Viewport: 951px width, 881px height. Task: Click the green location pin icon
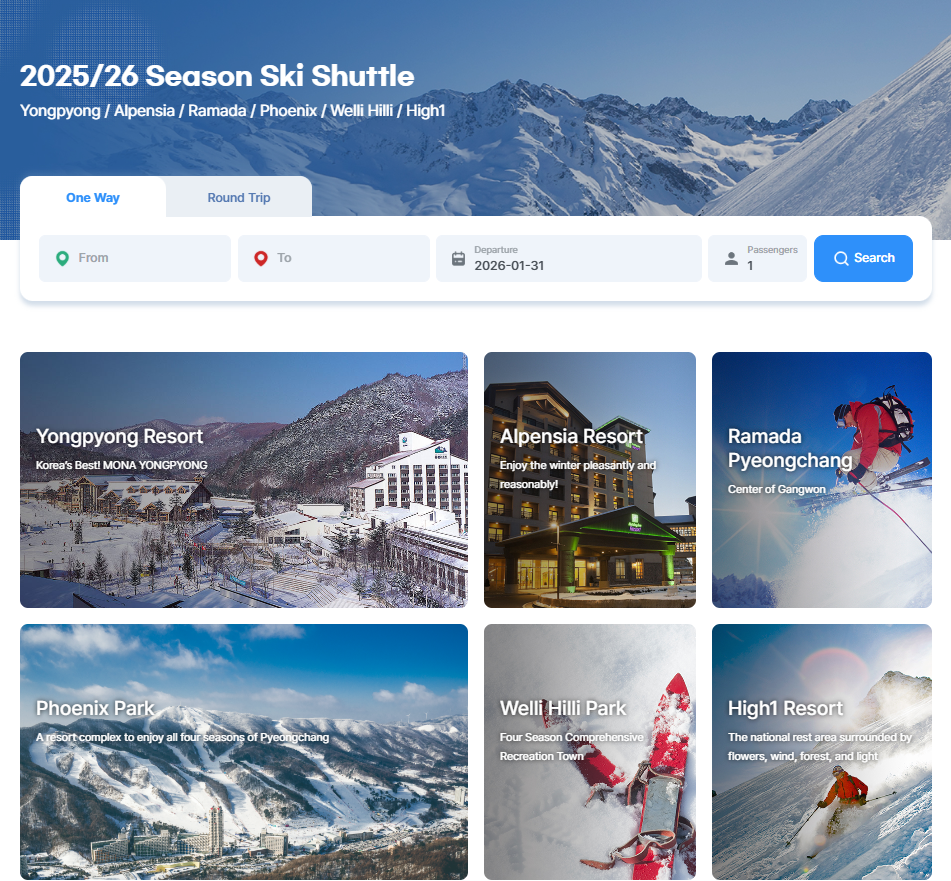[62, 258]
